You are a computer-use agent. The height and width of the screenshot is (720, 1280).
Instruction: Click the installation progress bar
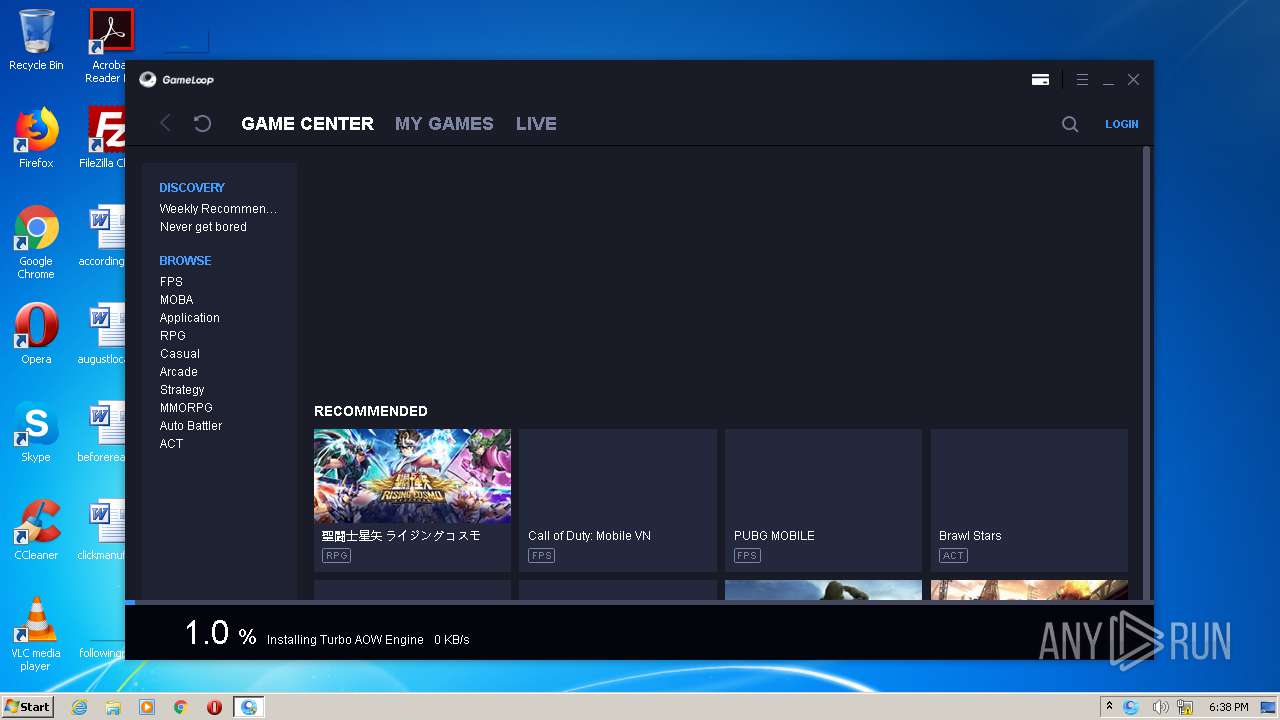coord(639,602)
